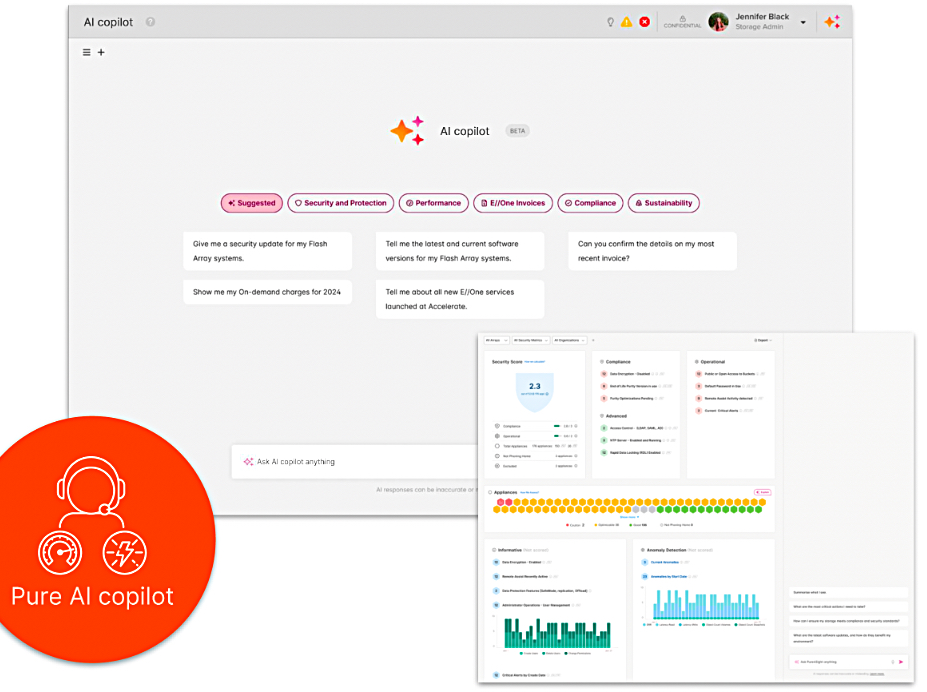The width and height of the screenshot is (927, 692).
Task: Click the first red appliance hexagon
Action: click(500, 502)
